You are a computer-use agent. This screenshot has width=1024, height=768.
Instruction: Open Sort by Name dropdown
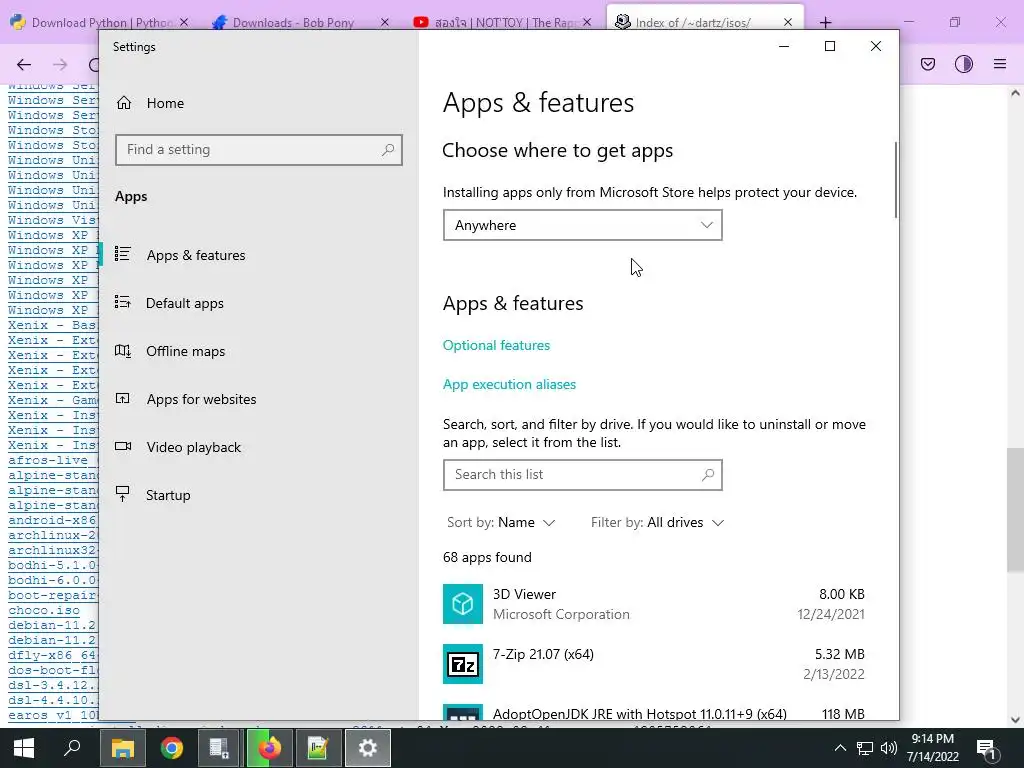pos(501,522)
